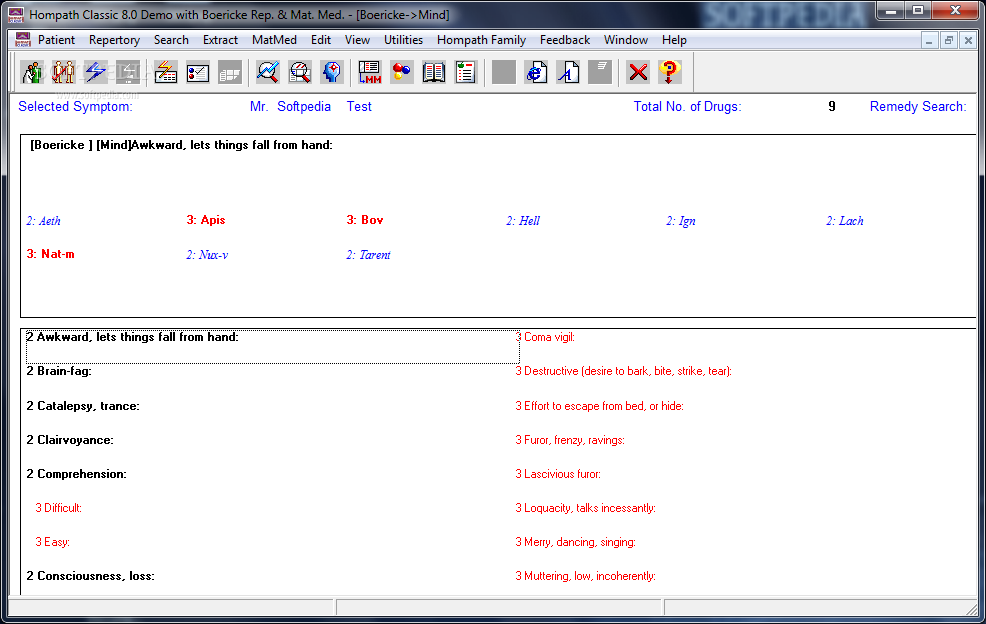This screenshot has height=624, width=986.
Task: Click the lightning-over-table toolbar icon
Action: click(165, 72)
